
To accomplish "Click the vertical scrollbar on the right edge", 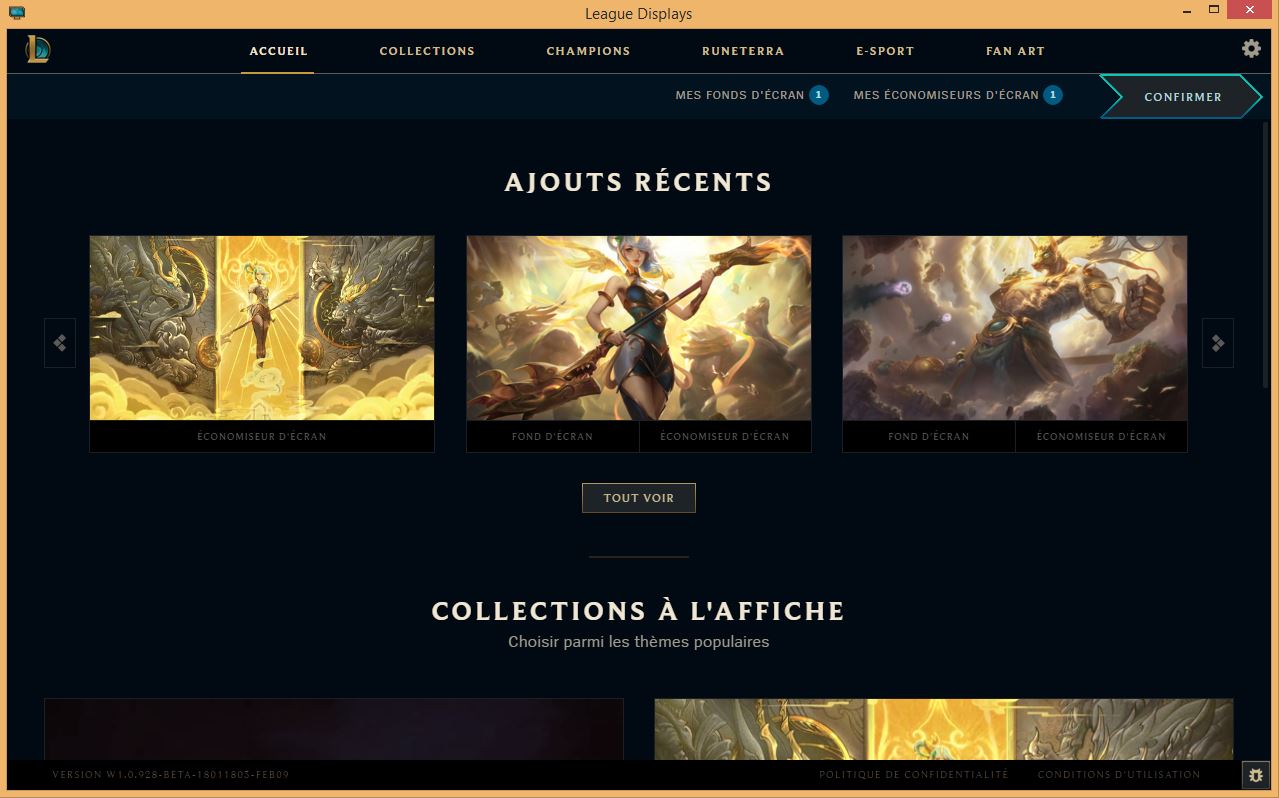I will tap(1268, 254).
